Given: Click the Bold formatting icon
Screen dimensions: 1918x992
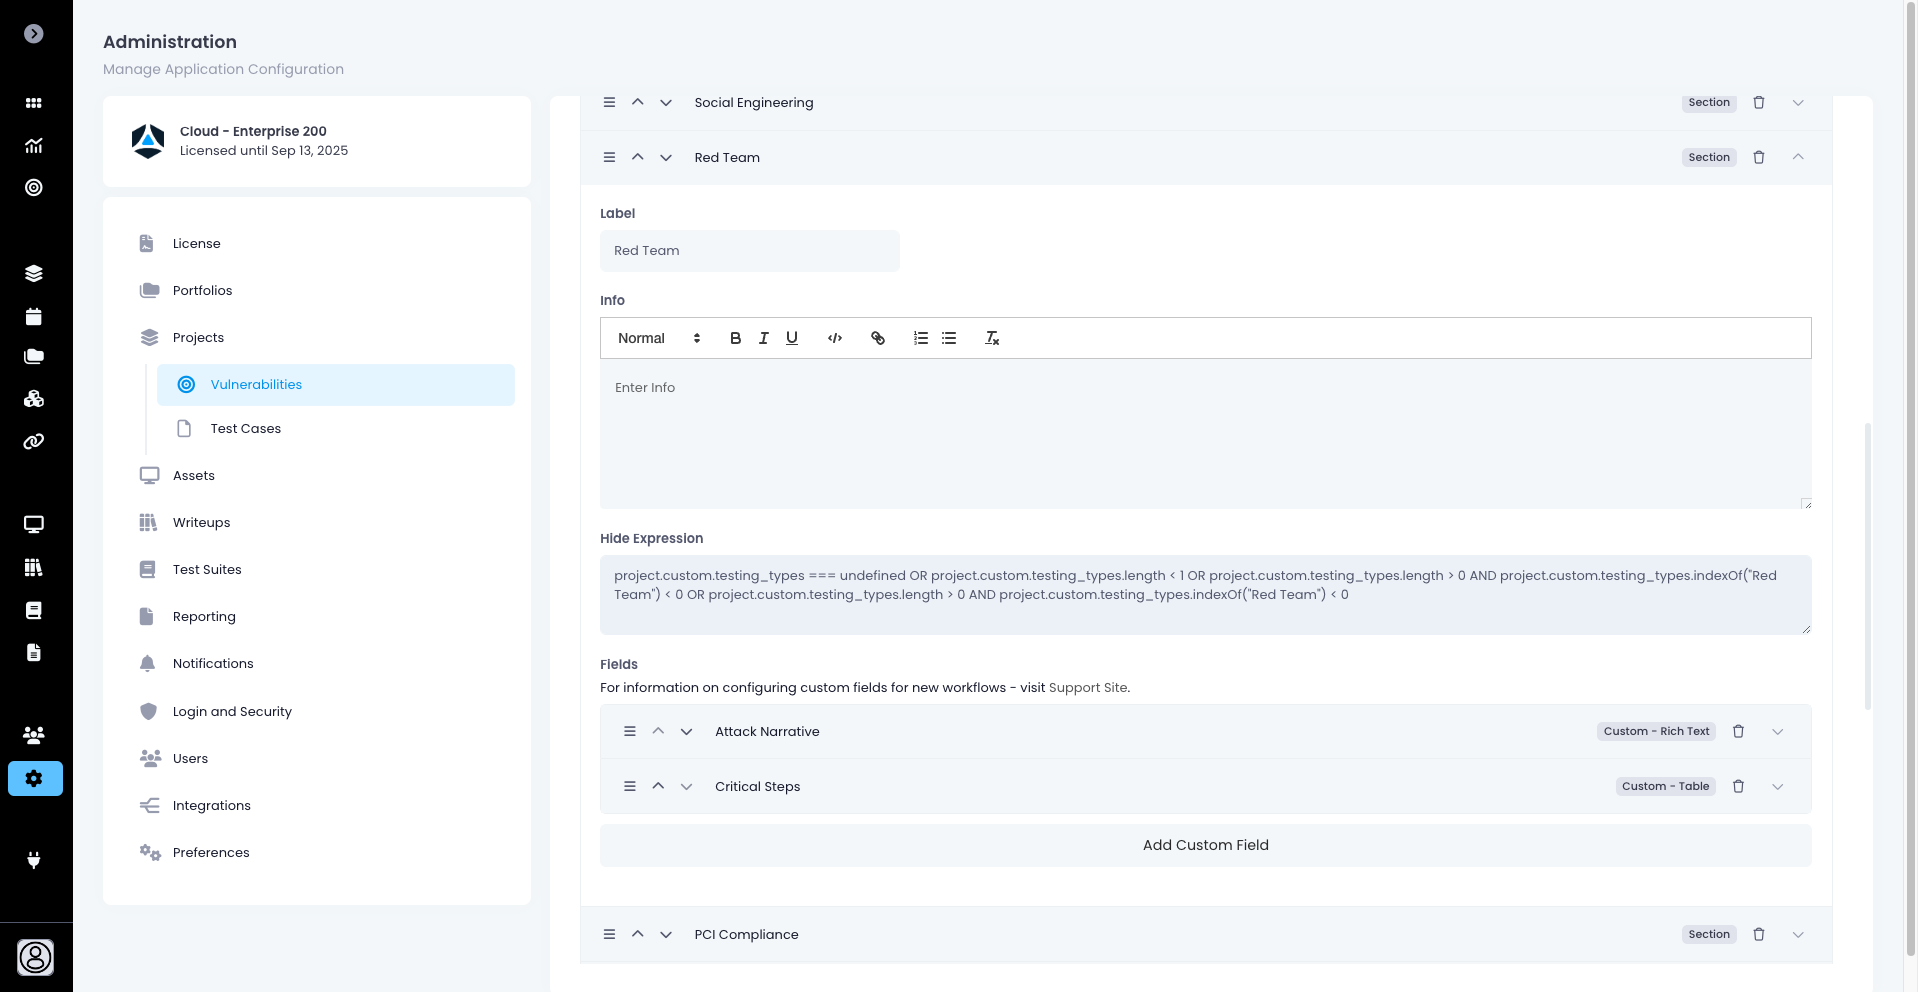Looking at the screenshot, I should point(735,338).
